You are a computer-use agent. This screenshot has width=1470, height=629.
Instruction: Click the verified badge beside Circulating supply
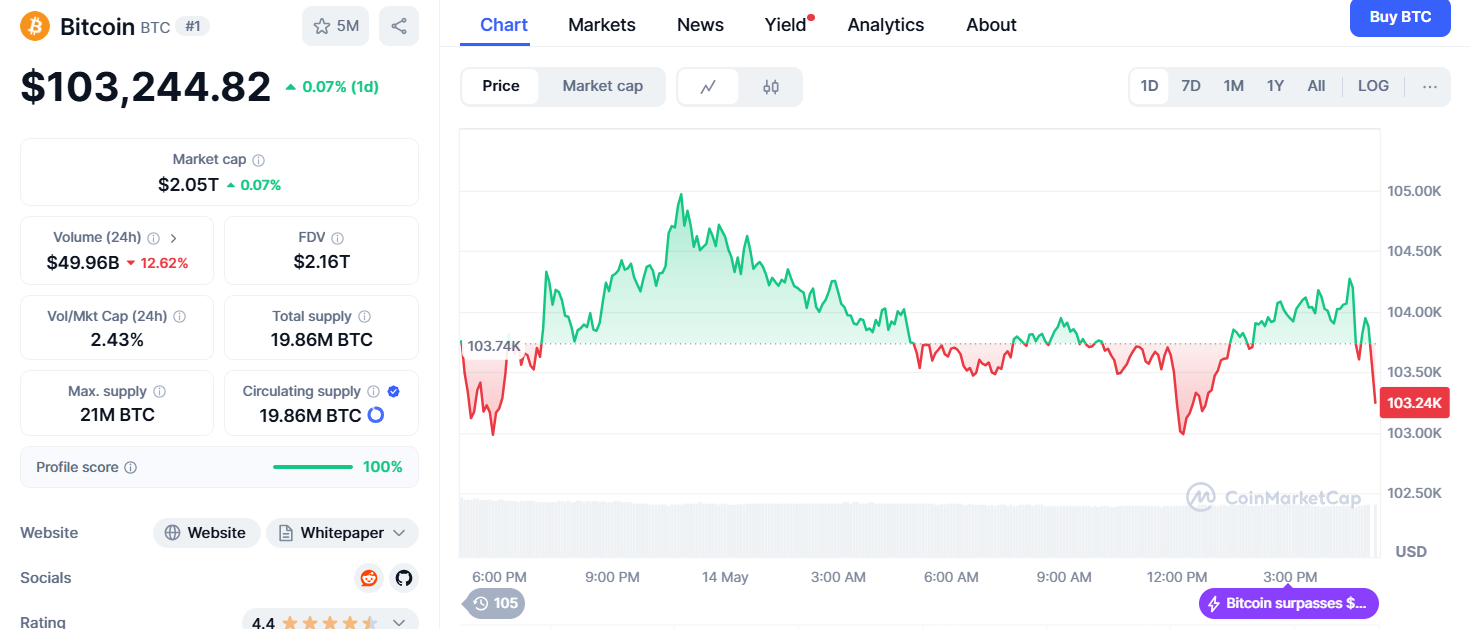pos(394,392)
